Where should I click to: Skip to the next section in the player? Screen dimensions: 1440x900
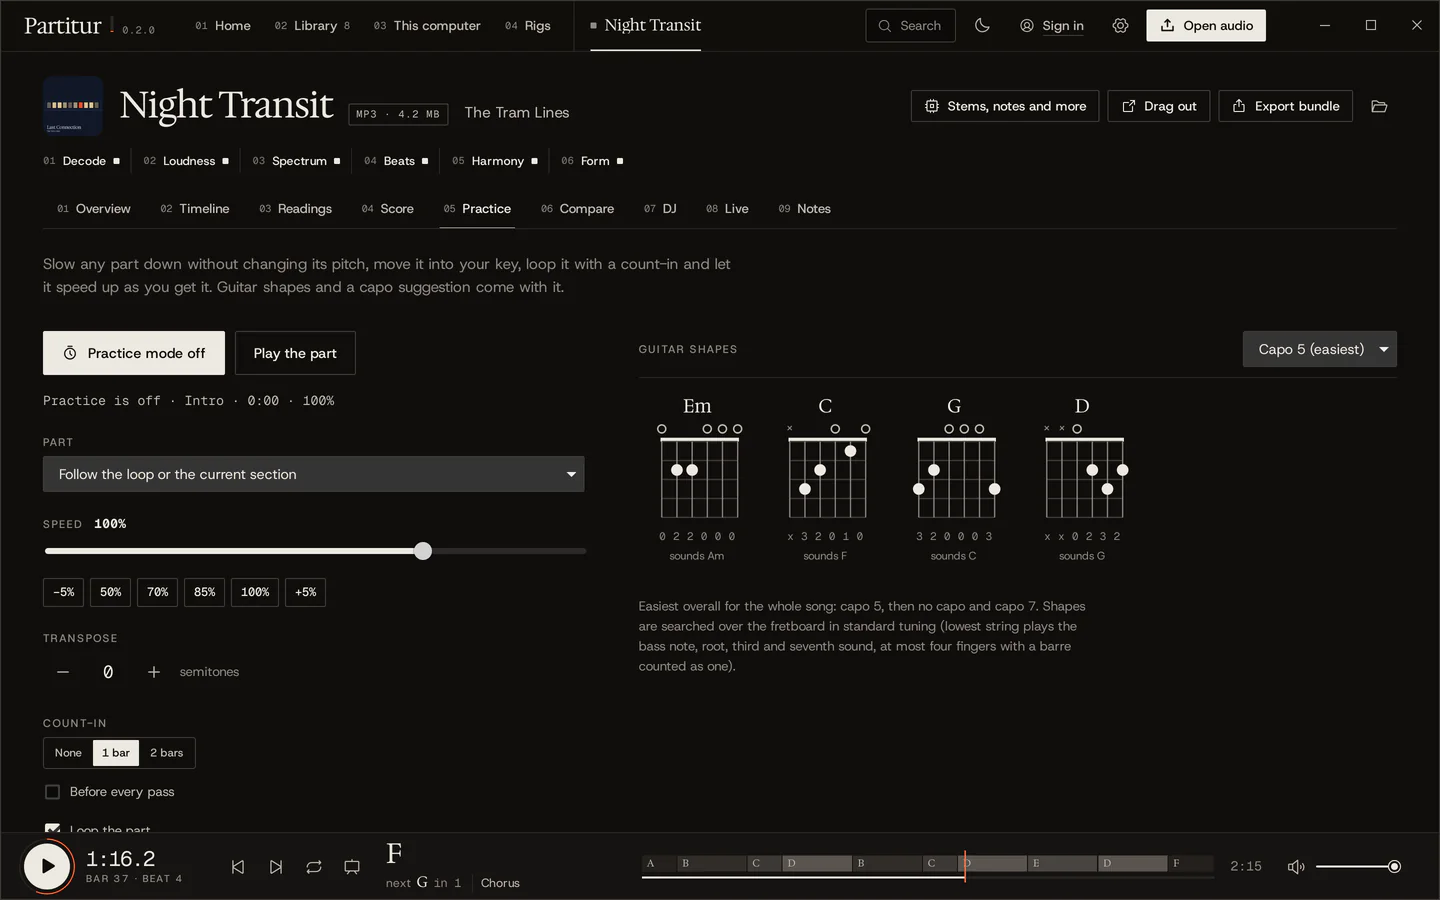click(x=276, y=867)
